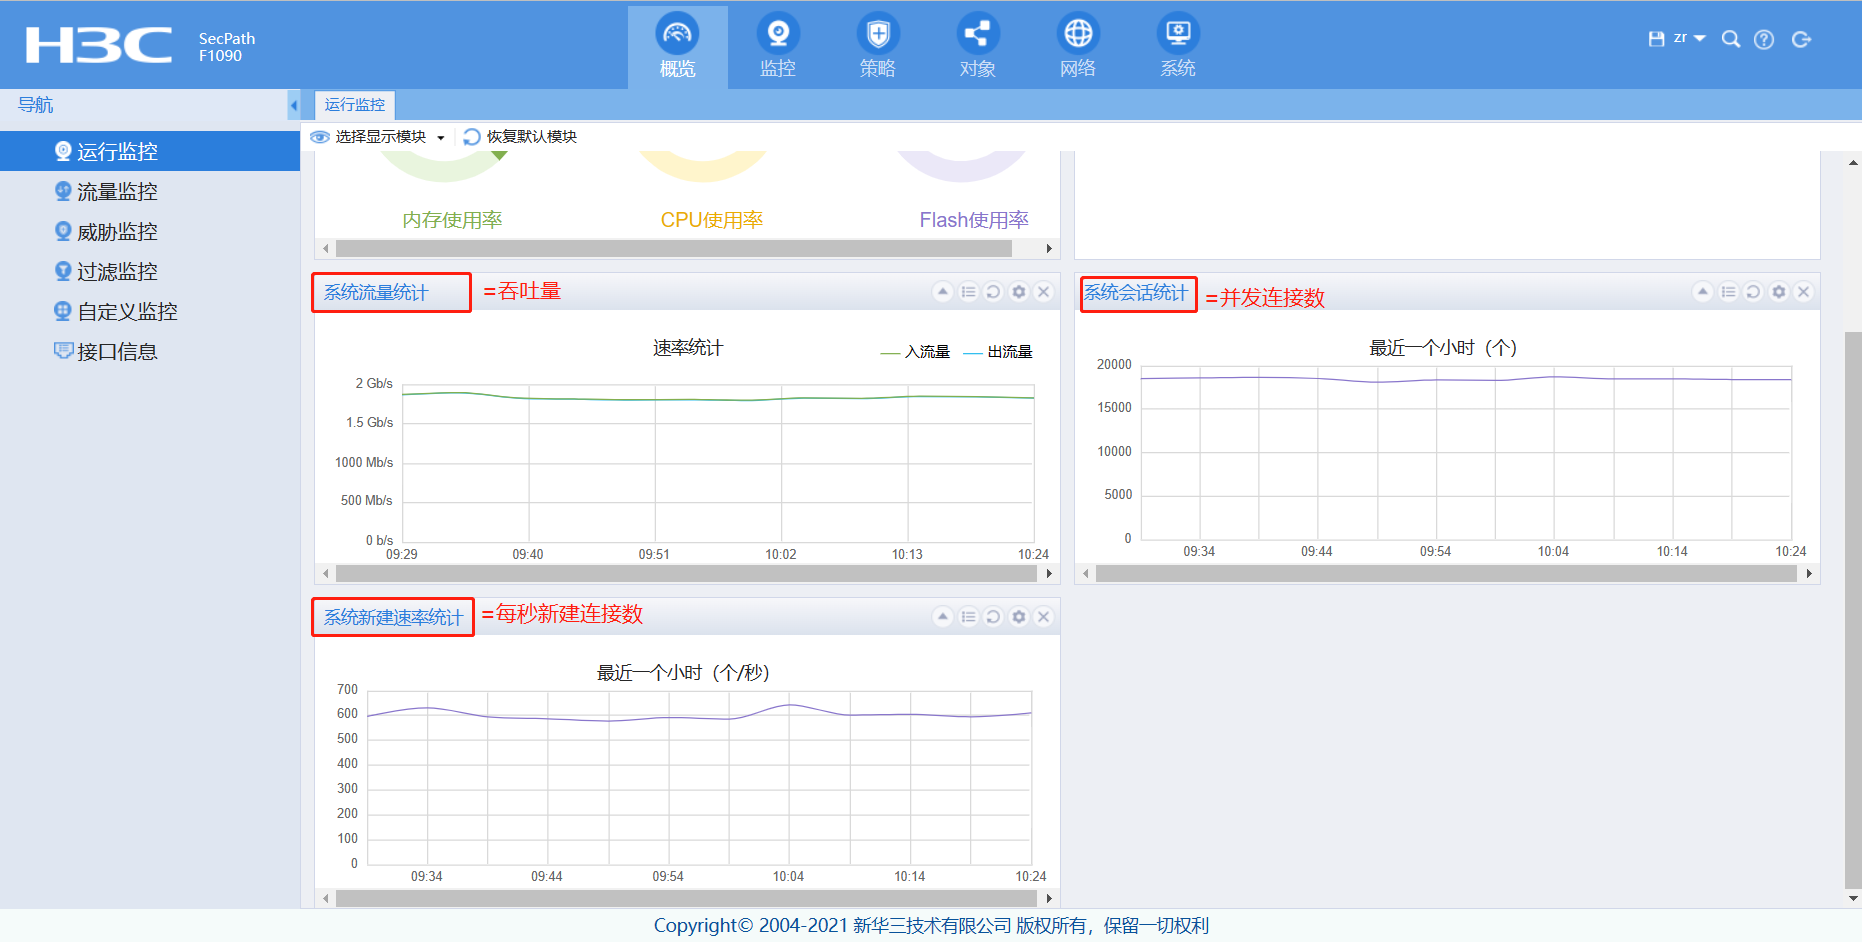The height and width of the screenshot is (942, 1862).
Task: Close the 系统流量统计 panel
Action: pyautogui.click(x=1044, y=292)
